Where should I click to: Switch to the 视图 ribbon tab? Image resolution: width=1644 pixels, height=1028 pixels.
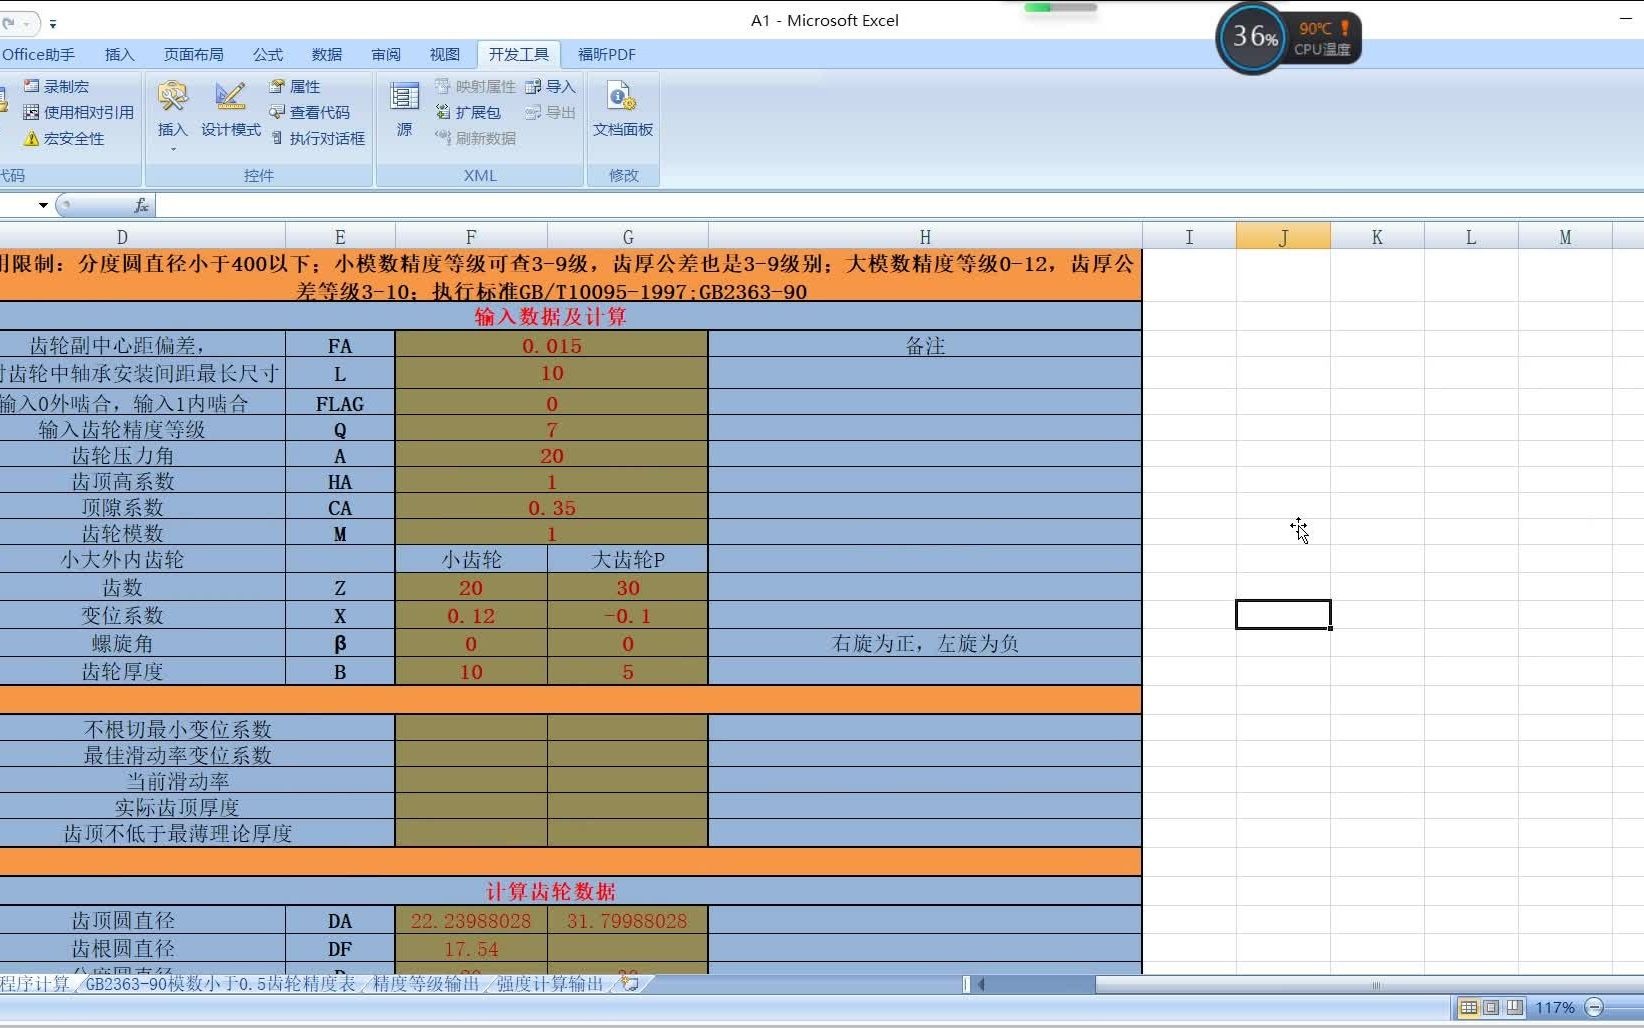coord(445,54)
